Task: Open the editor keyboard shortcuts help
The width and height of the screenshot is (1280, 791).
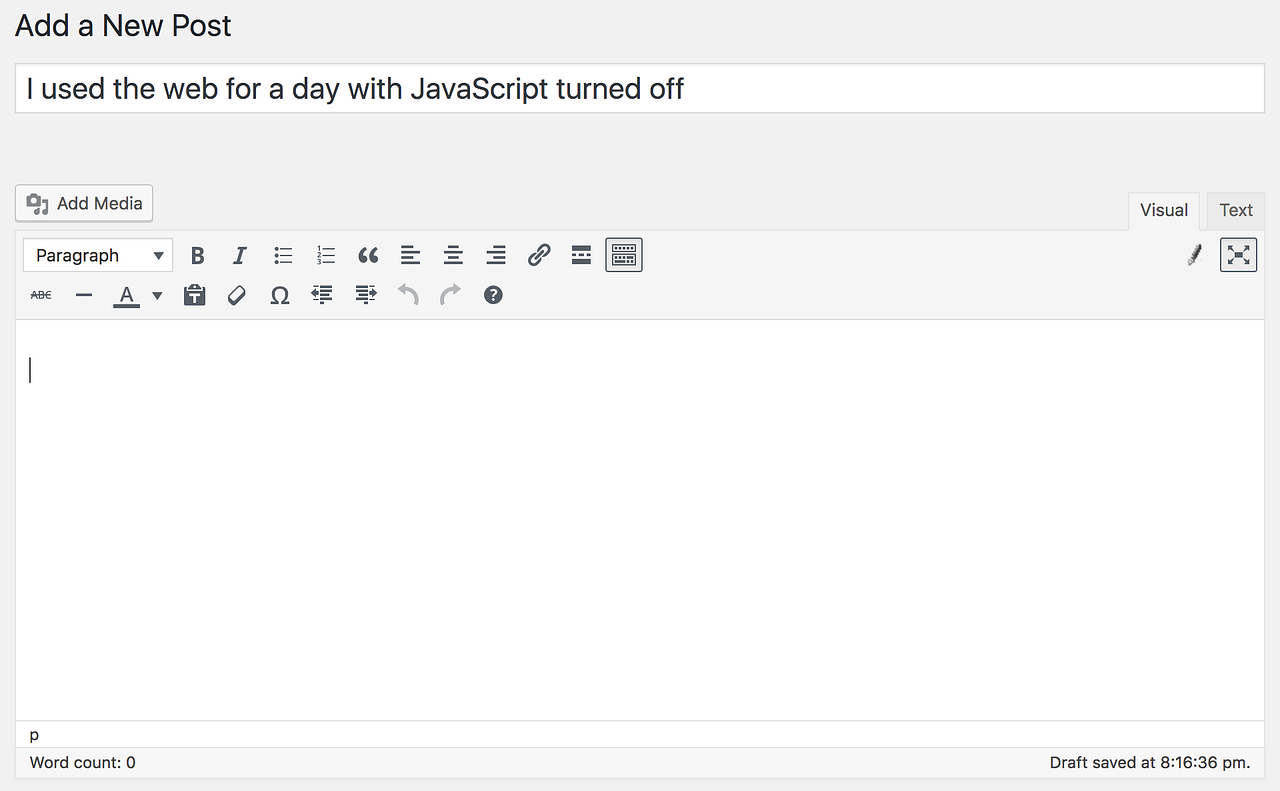Action: click(x=493, y=295)
